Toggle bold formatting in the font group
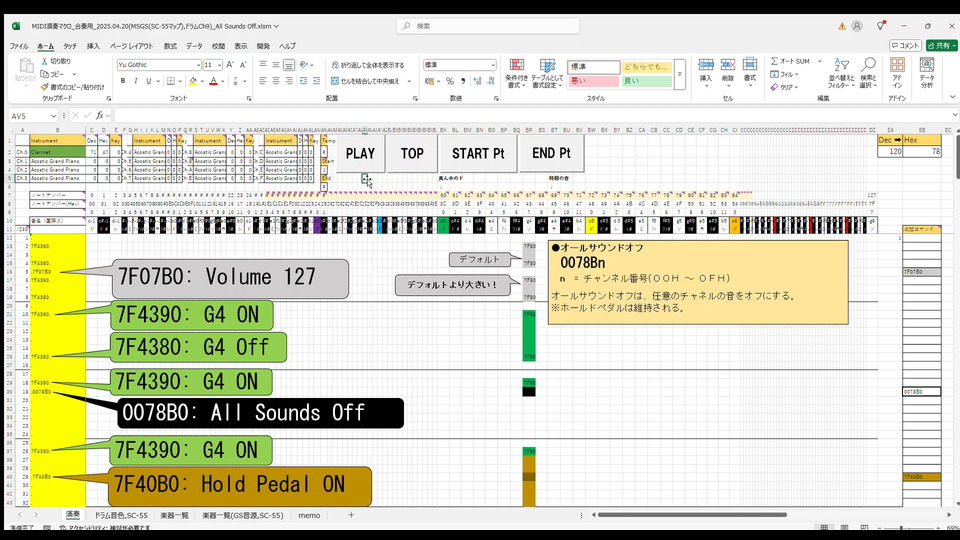The width and height of the screenshot is (960, 540). click(x=122, y=81)
